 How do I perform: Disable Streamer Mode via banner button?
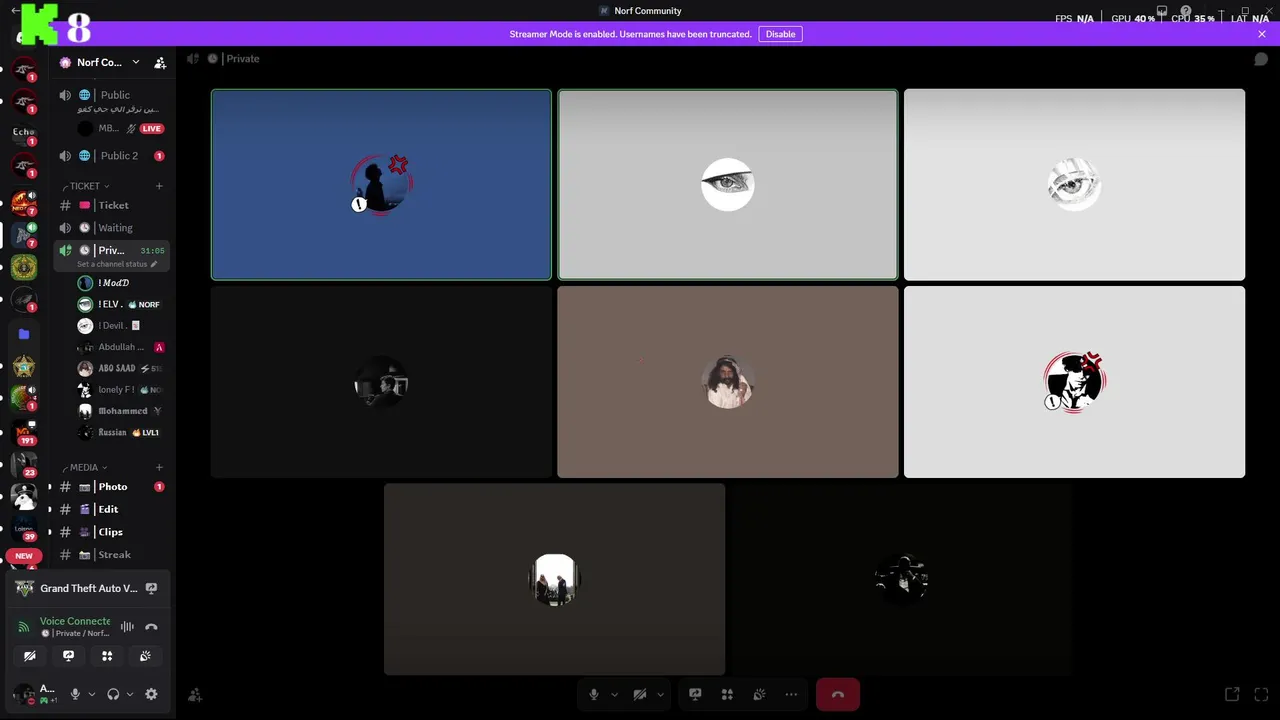click(x=780, y=34)
